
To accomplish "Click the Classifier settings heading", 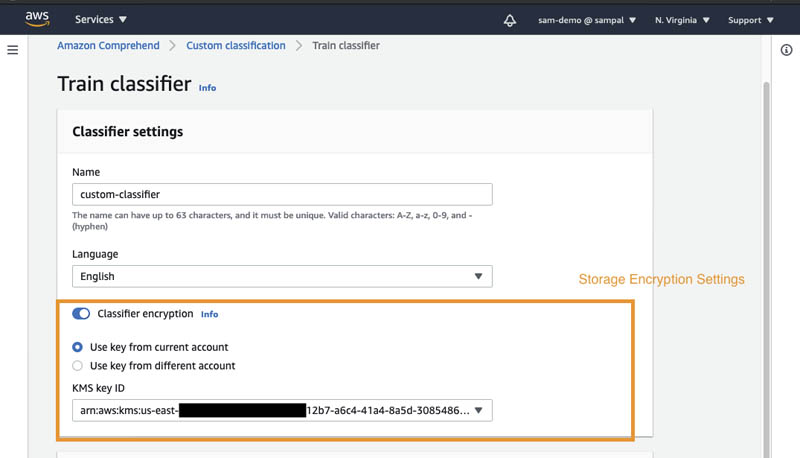I will [x=128, y=132].
